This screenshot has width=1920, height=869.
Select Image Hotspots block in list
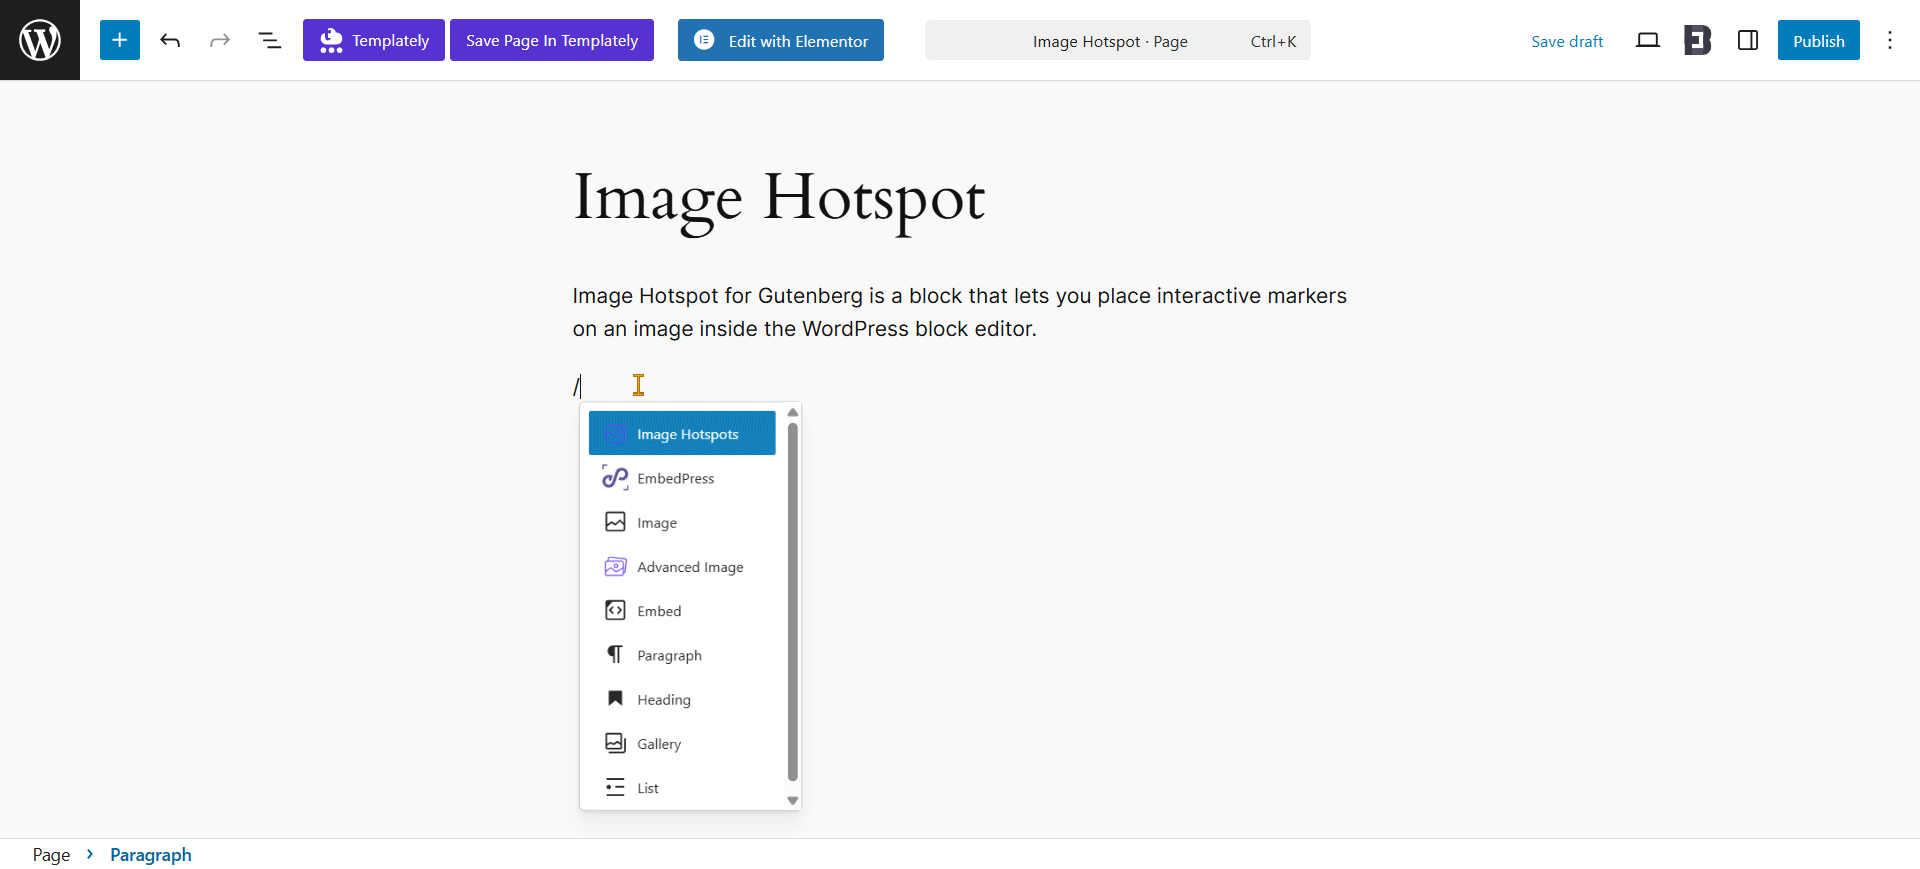pyautogui.click(x=682, y=433)
